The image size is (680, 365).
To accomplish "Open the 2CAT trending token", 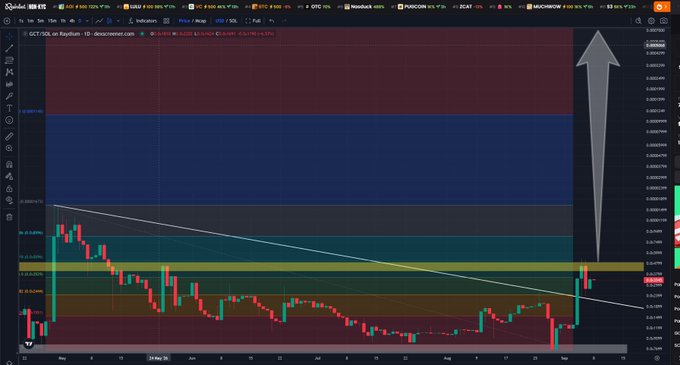I will click(468, 7).
